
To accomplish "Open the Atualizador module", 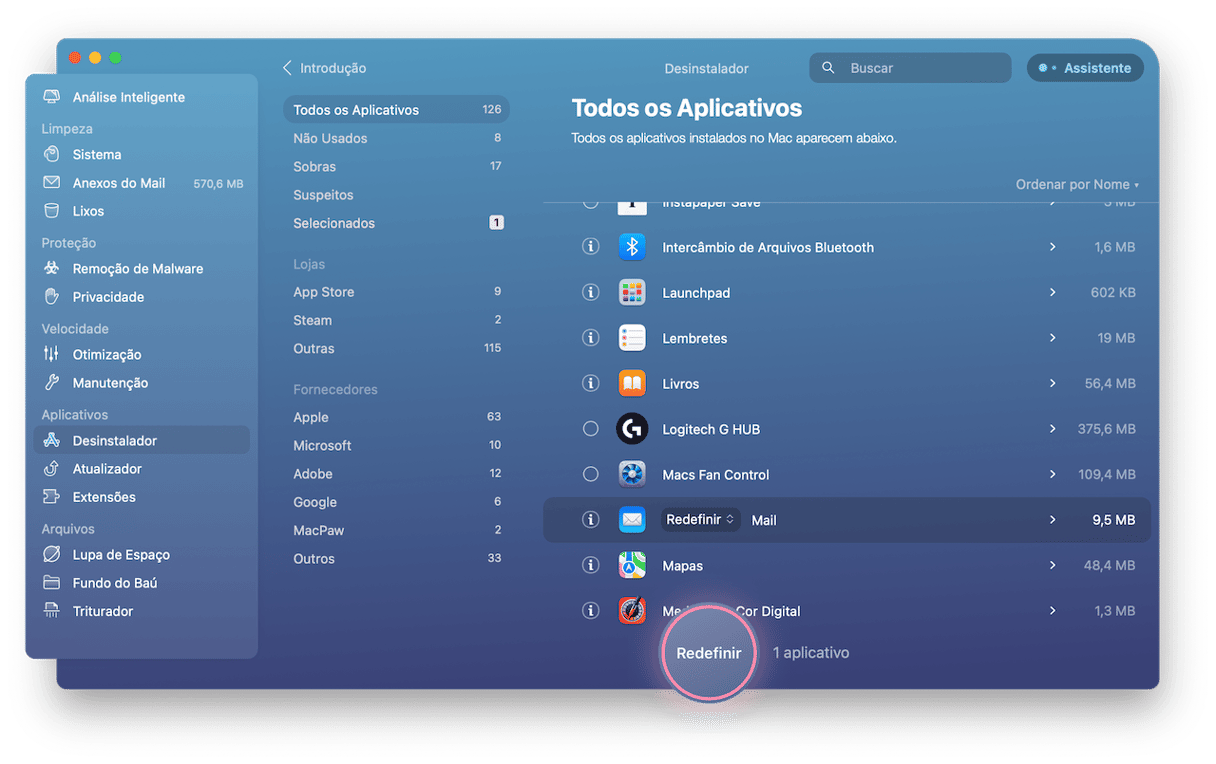I will coord(142,469).
